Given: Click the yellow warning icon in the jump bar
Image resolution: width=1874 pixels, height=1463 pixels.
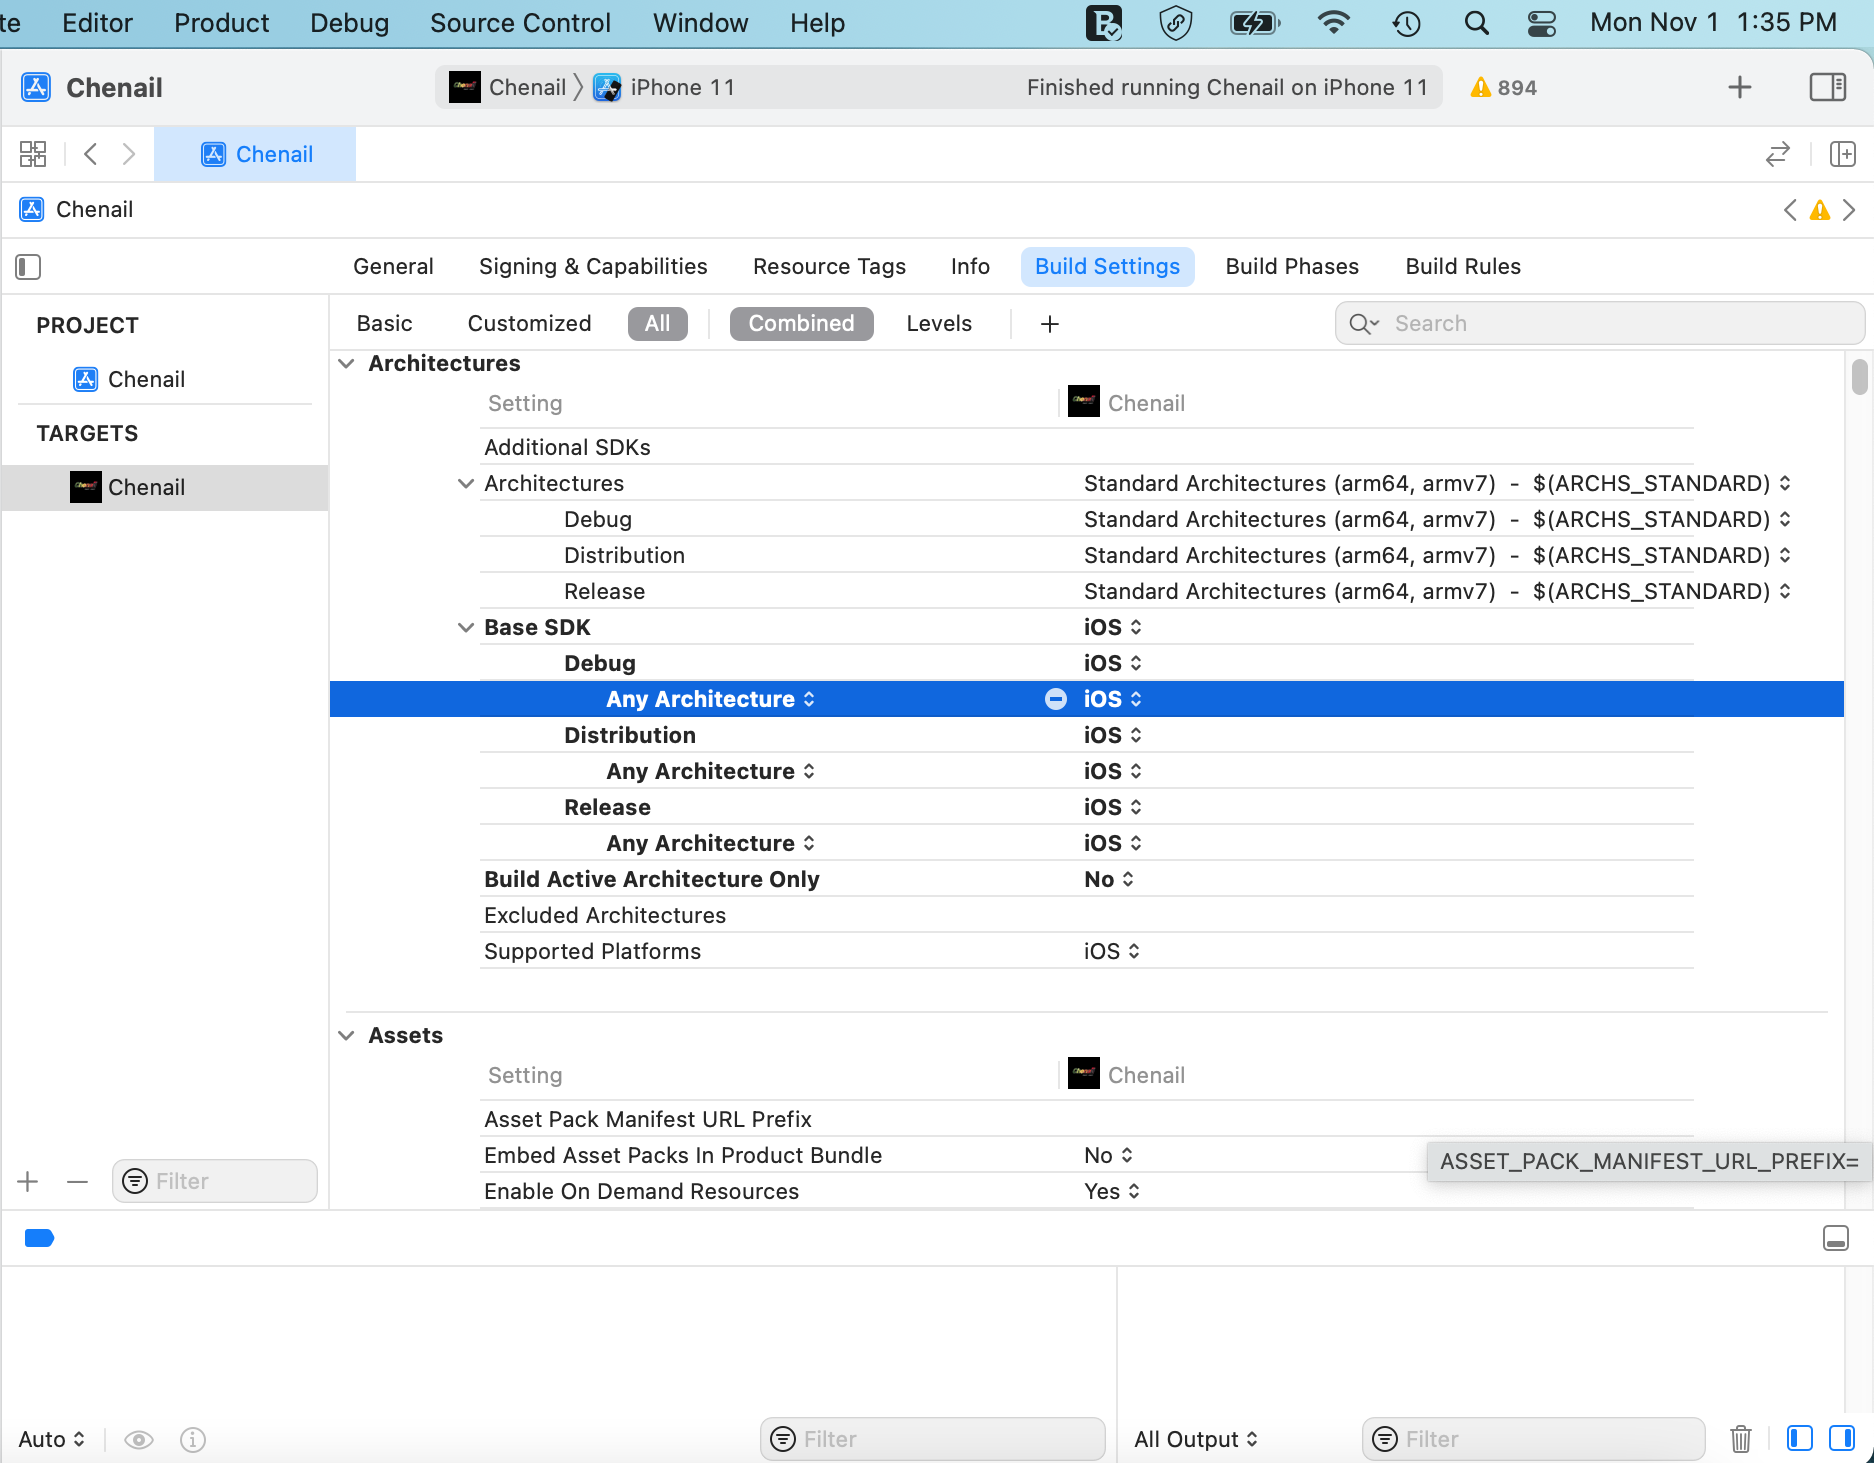Looking at the screenshot, I should (1820, 210).
